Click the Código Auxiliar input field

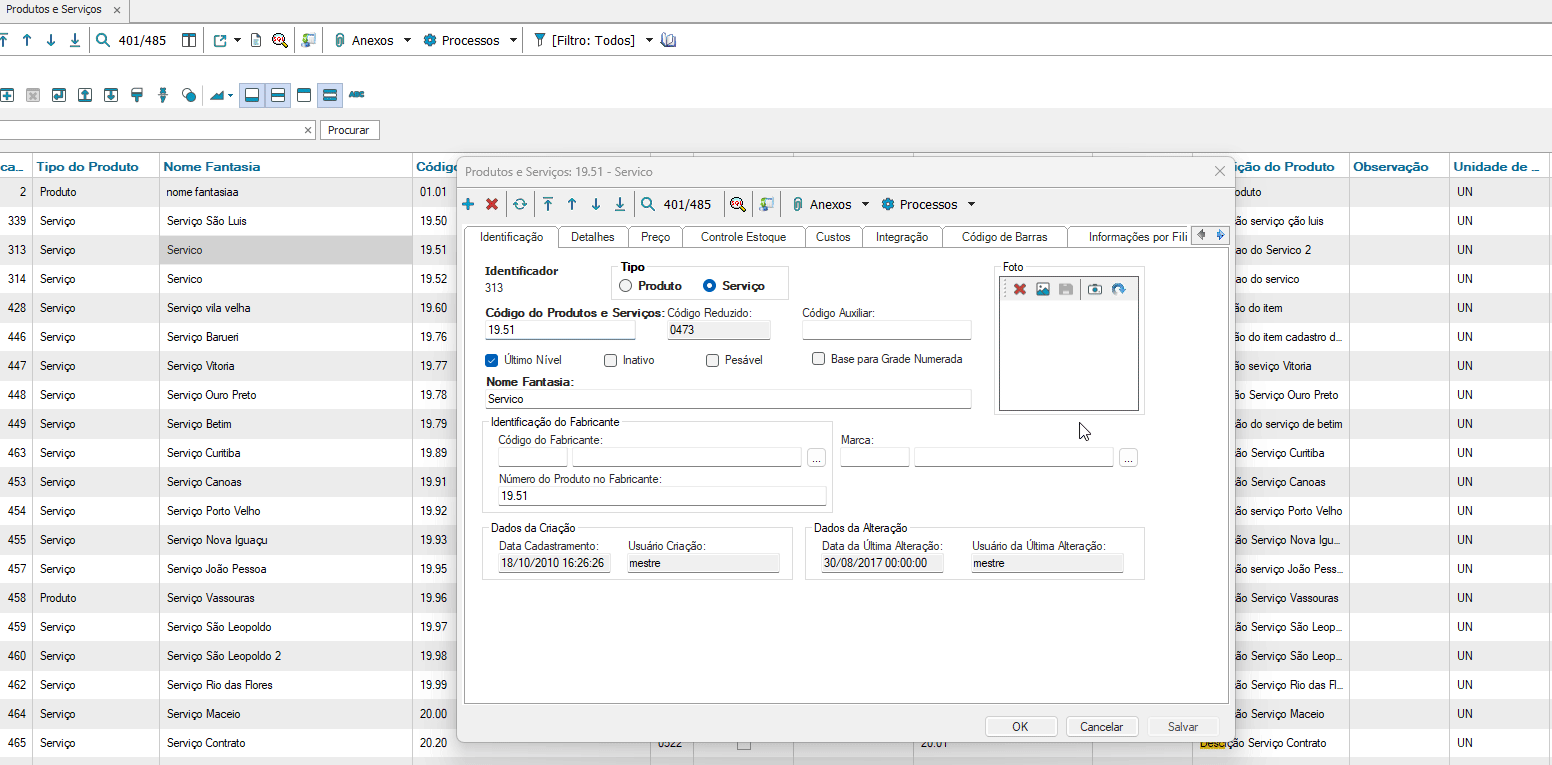pos(887,330)
